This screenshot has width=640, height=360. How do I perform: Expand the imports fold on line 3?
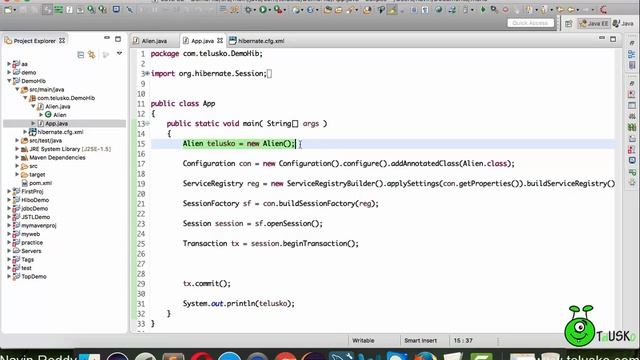[x=148, y=74]
